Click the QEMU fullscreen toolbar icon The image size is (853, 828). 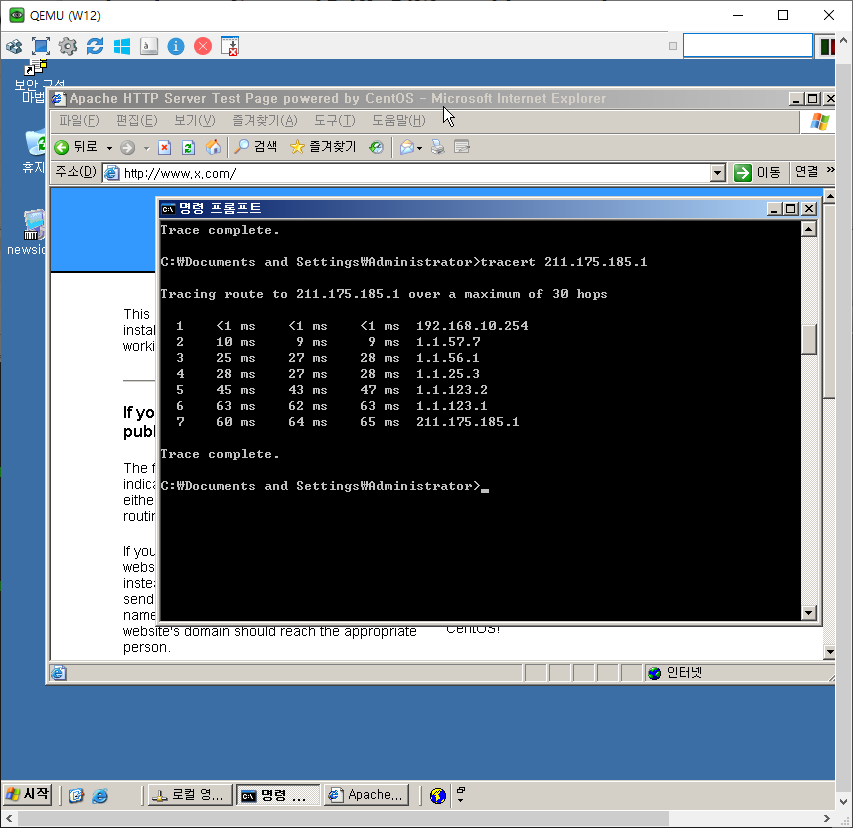tap(41, 46)
